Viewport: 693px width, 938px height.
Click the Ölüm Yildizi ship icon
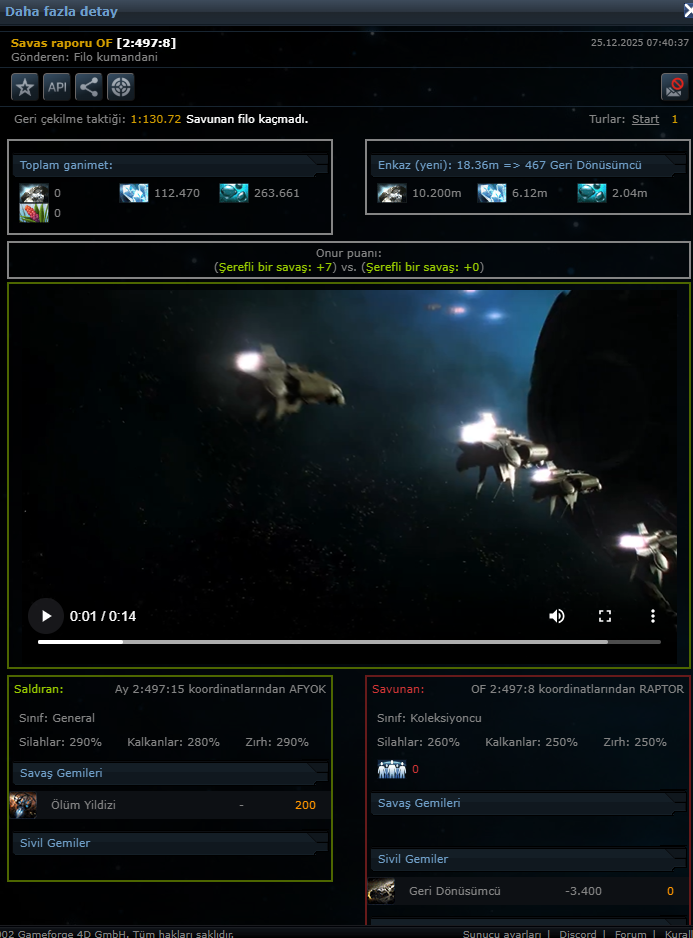(23, 805)
